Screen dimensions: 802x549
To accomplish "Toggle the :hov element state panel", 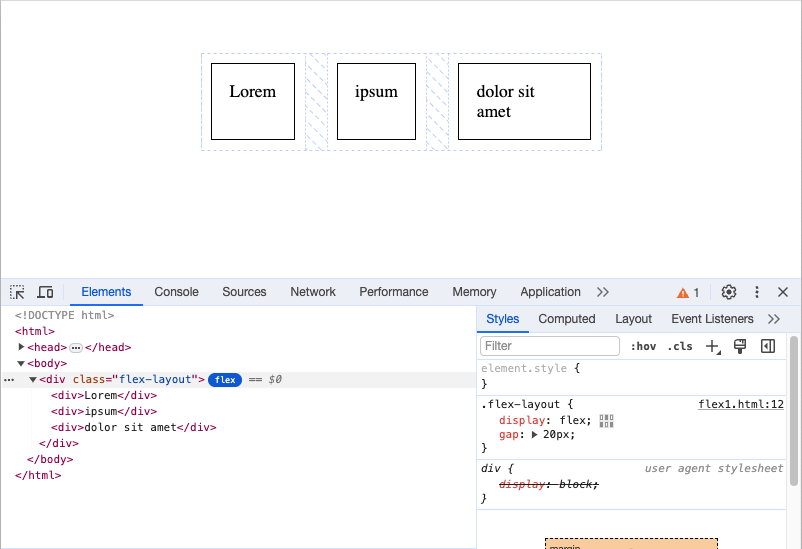I will tap(643, 346).
